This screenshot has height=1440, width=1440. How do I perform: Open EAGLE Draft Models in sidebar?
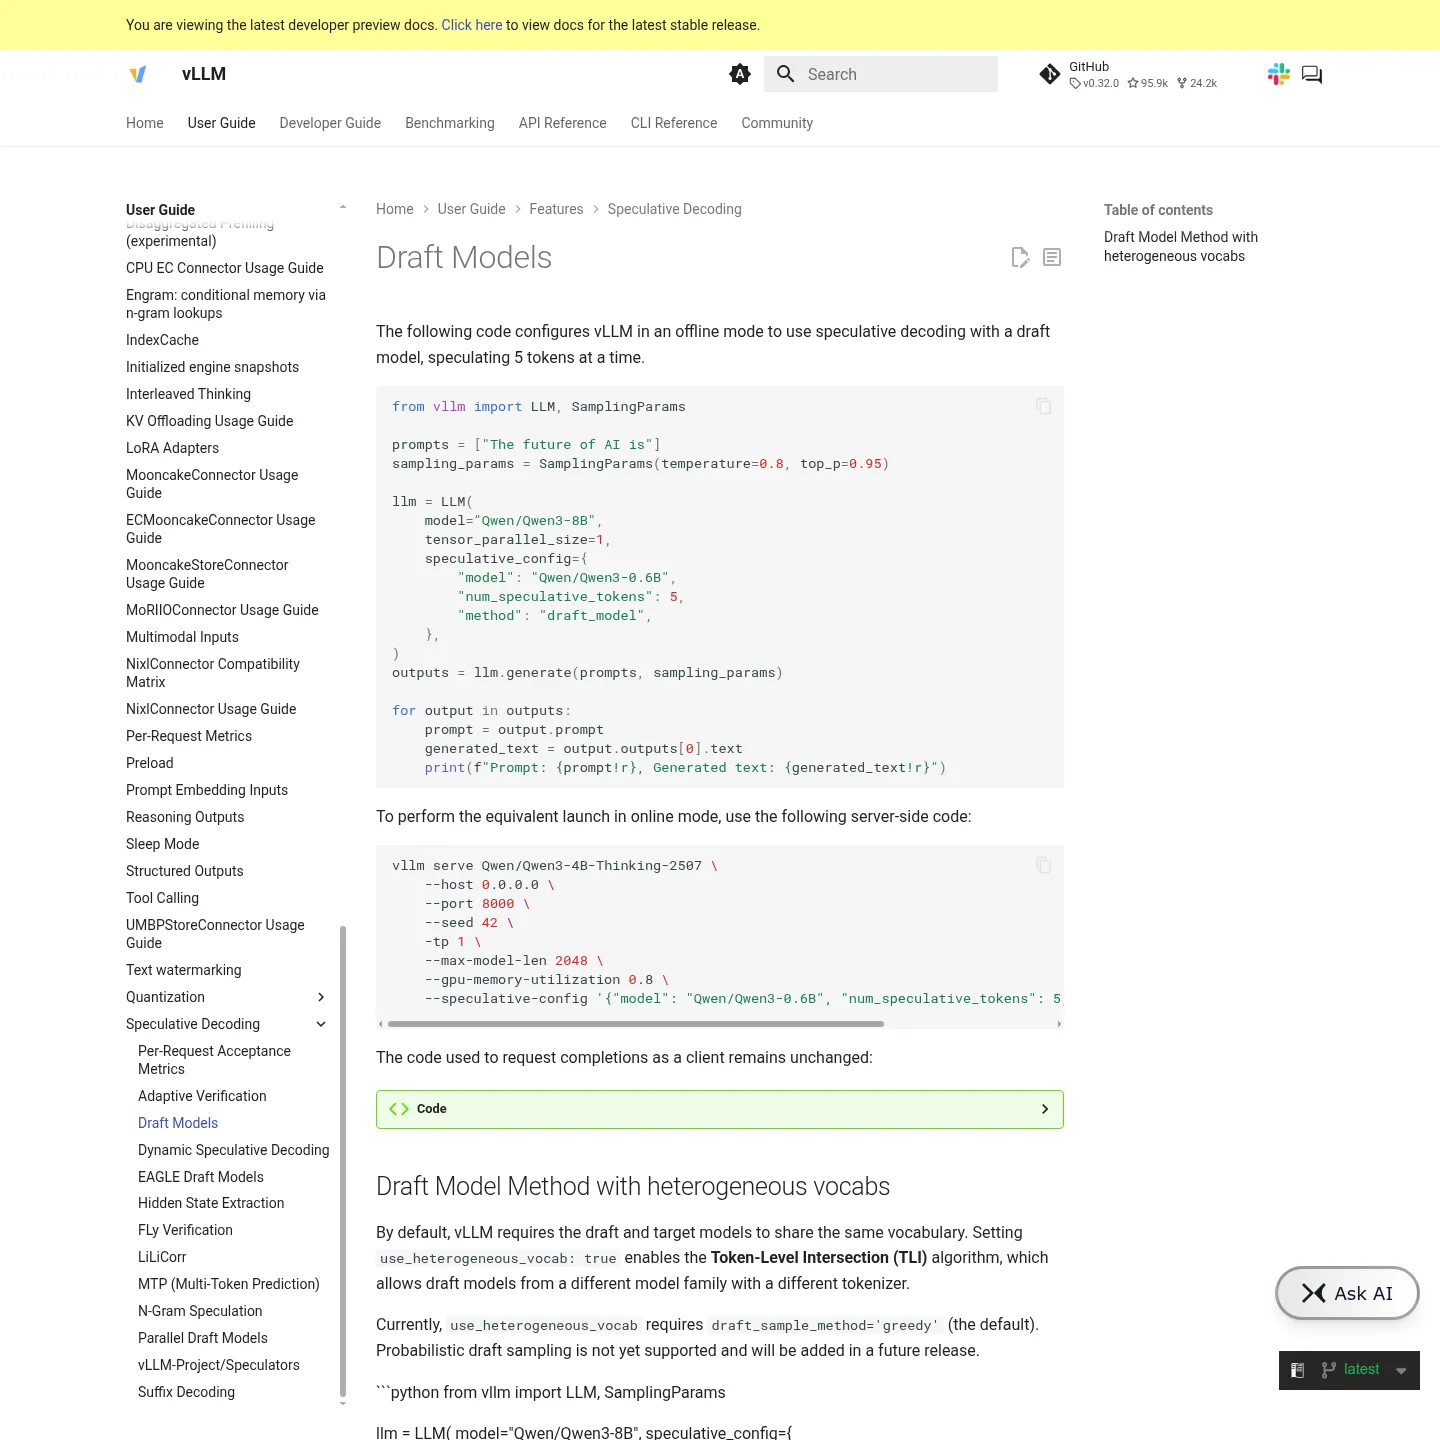(201, 1177)
